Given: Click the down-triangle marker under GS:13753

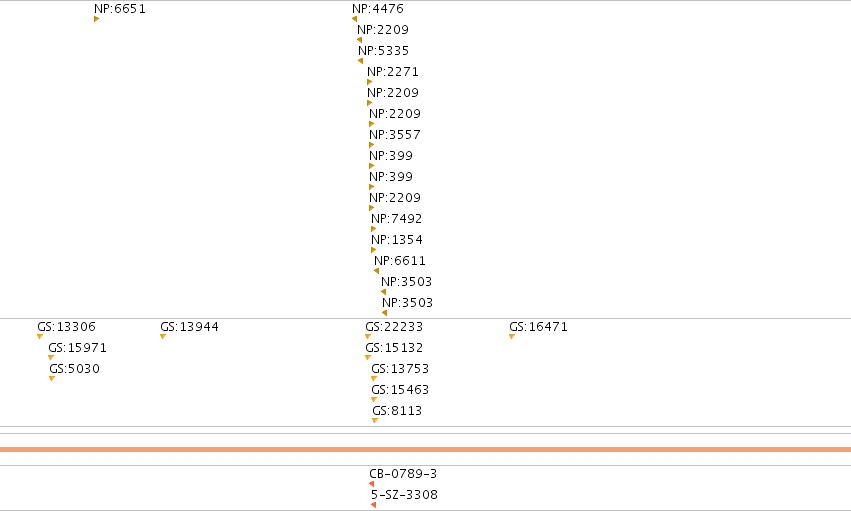Looking at the screenshot, I should (374, 379).
